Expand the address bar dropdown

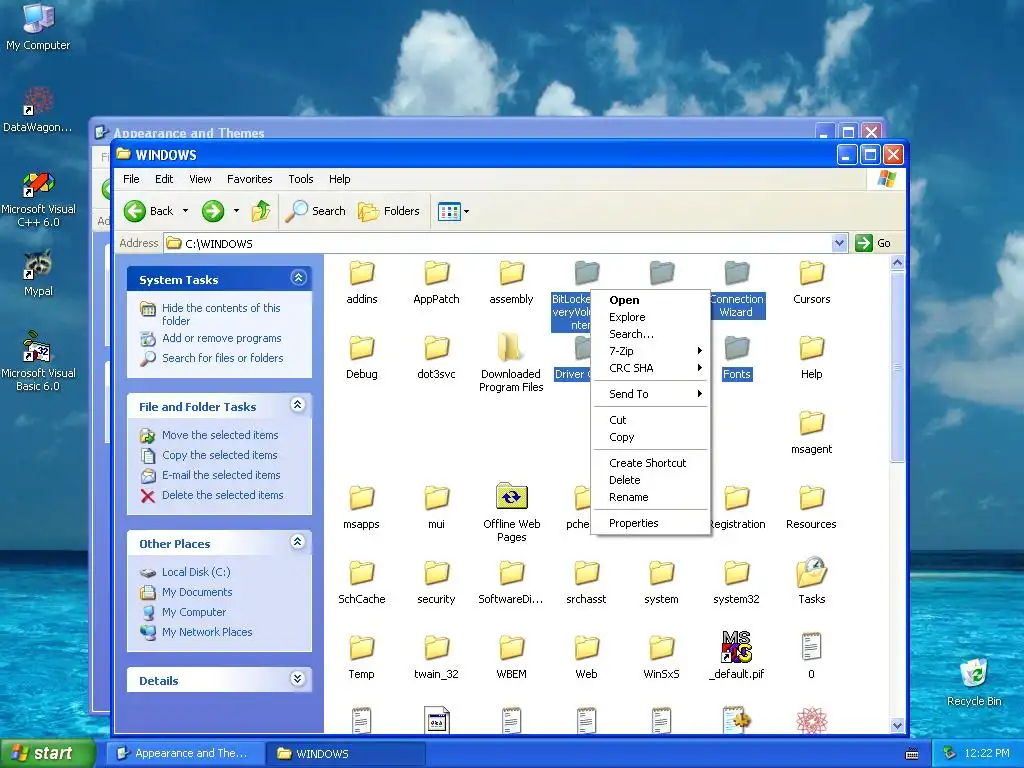(839, 243)
